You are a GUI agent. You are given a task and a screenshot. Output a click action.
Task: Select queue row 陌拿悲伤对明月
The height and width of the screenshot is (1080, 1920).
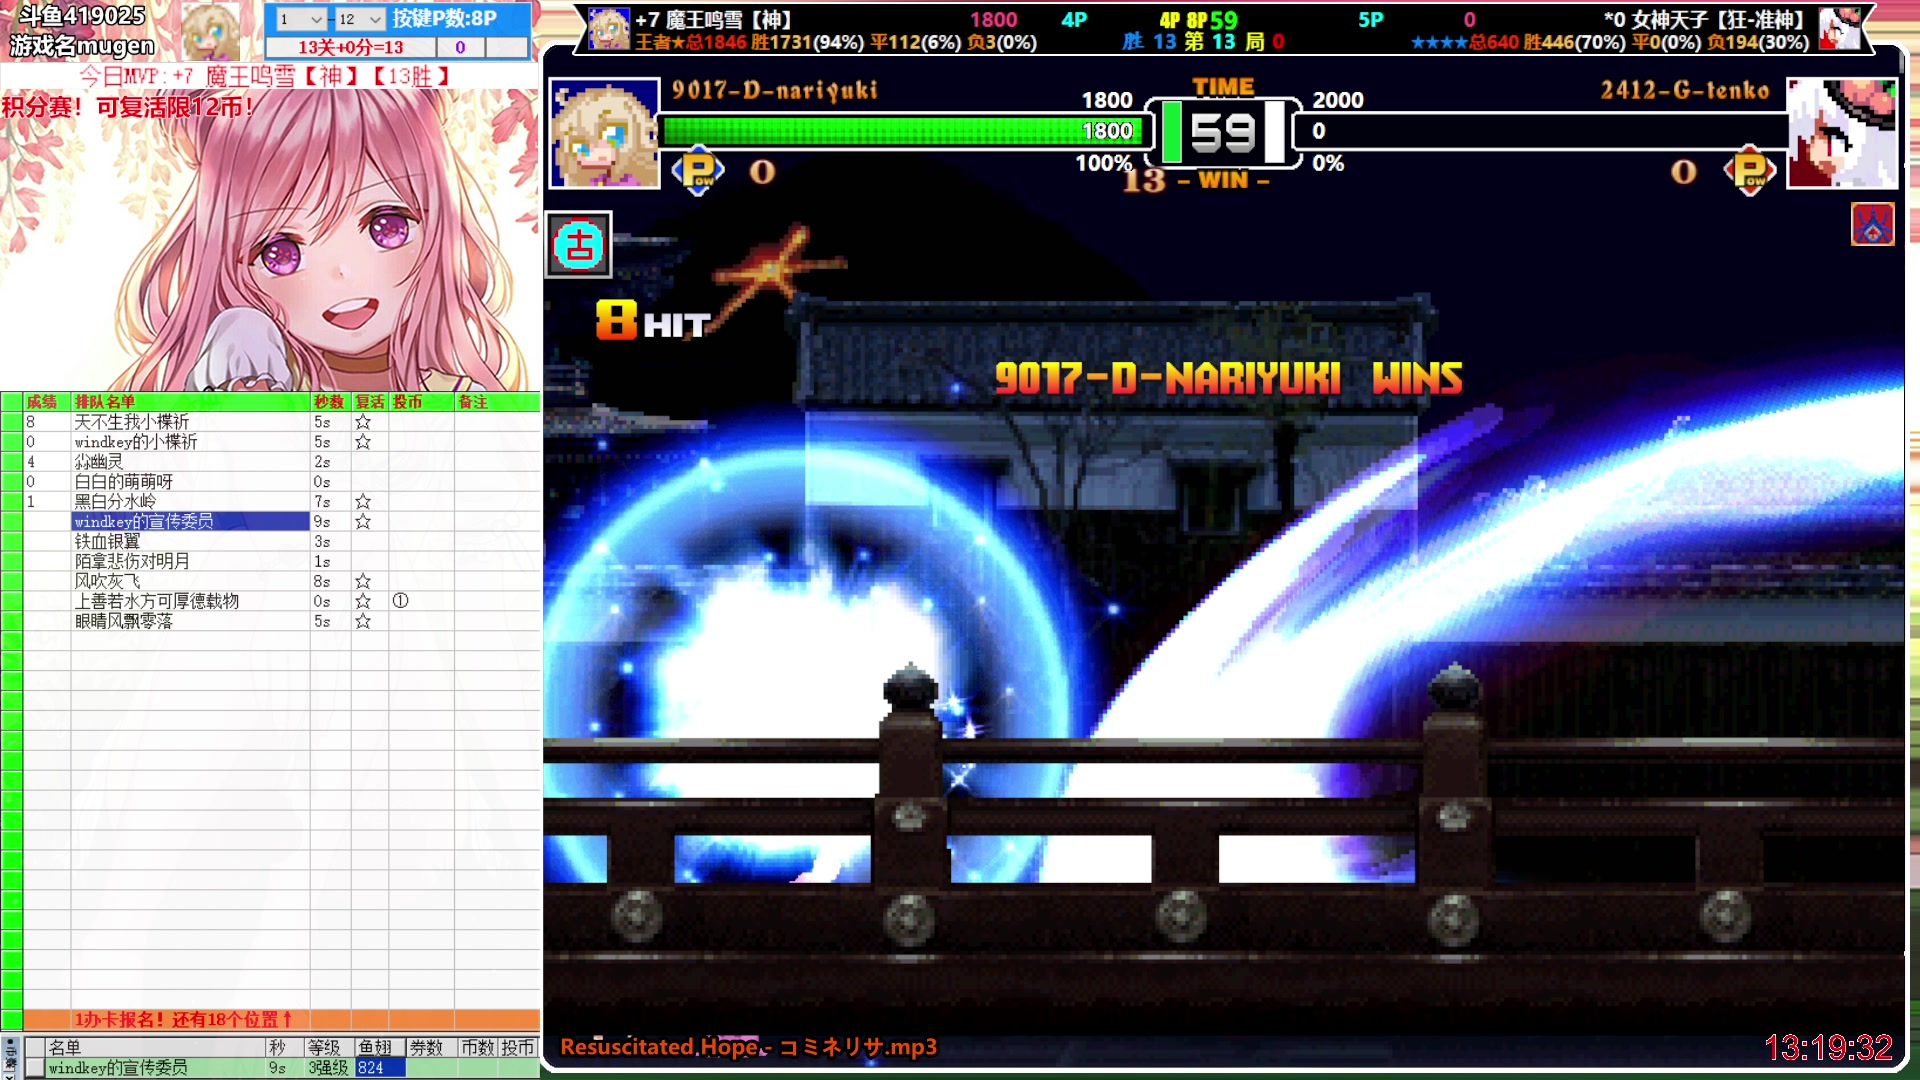coord(190,562)
